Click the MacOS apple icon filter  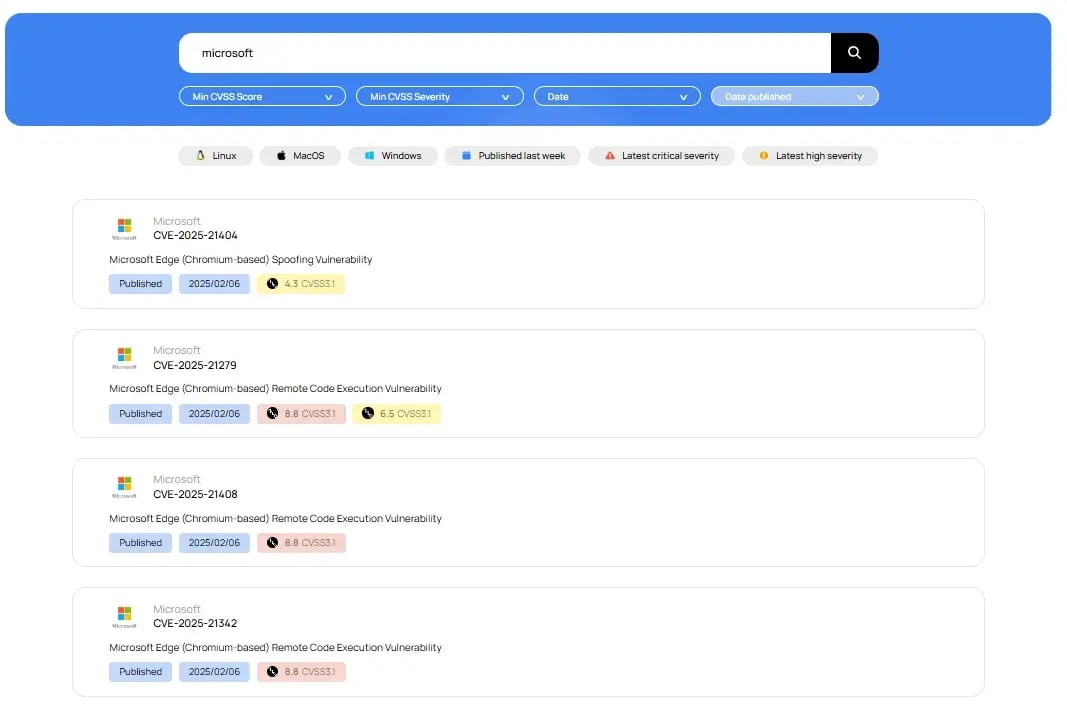[282, 156]
